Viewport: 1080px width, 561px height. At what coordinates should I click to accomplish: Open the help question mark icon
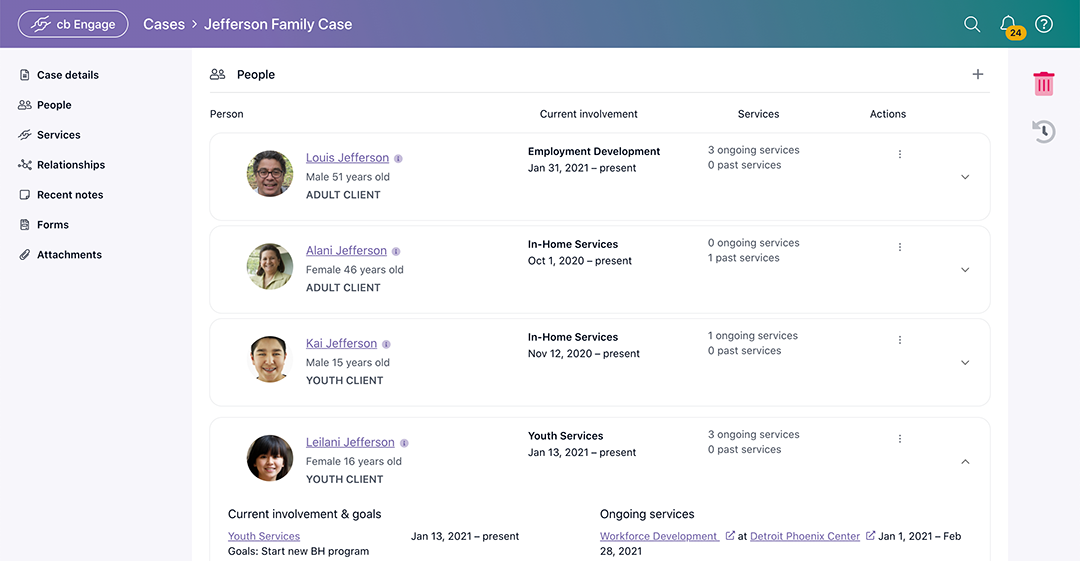1044,24
